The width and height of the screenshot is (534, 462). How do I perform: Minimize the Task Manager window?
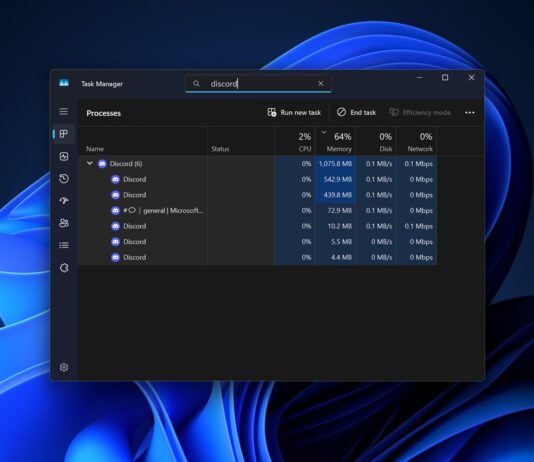tap(420, 78)
